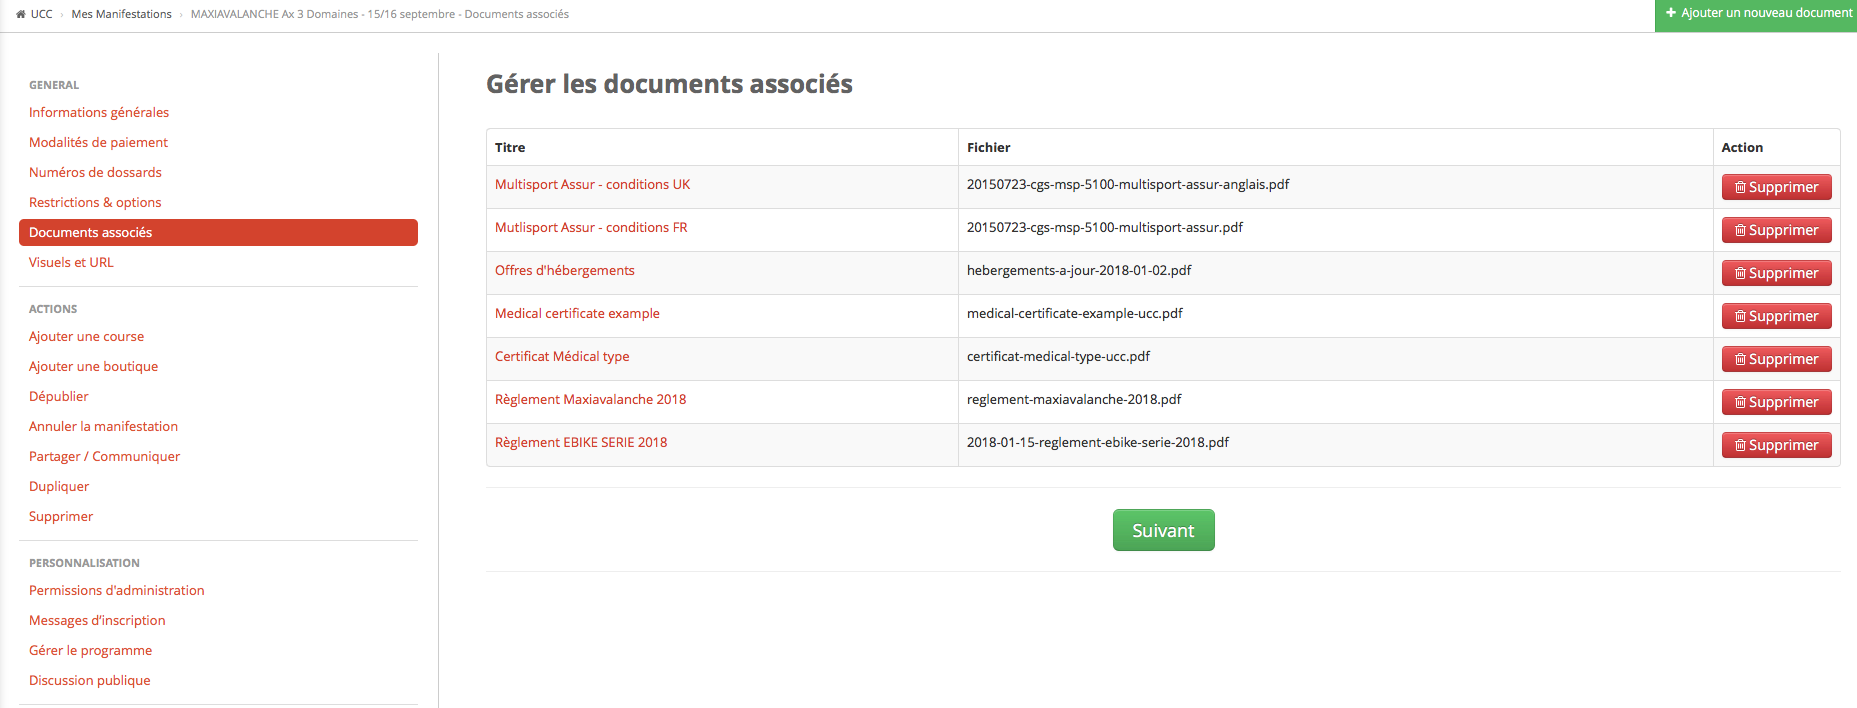Click Ajouter une boutique action link
This screenshot has width=1857, height=708.
(93, 366)
